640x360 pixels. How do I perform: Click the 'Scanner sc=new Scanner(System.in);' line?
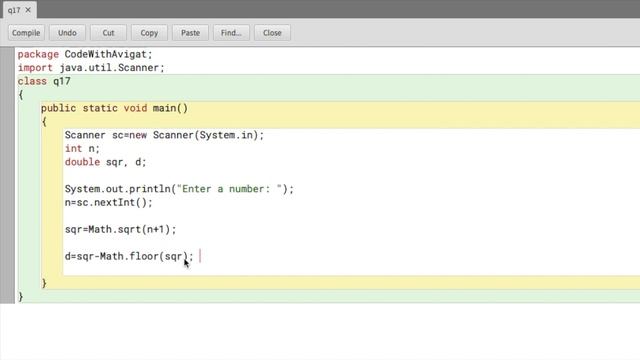[x=164, y=135]
